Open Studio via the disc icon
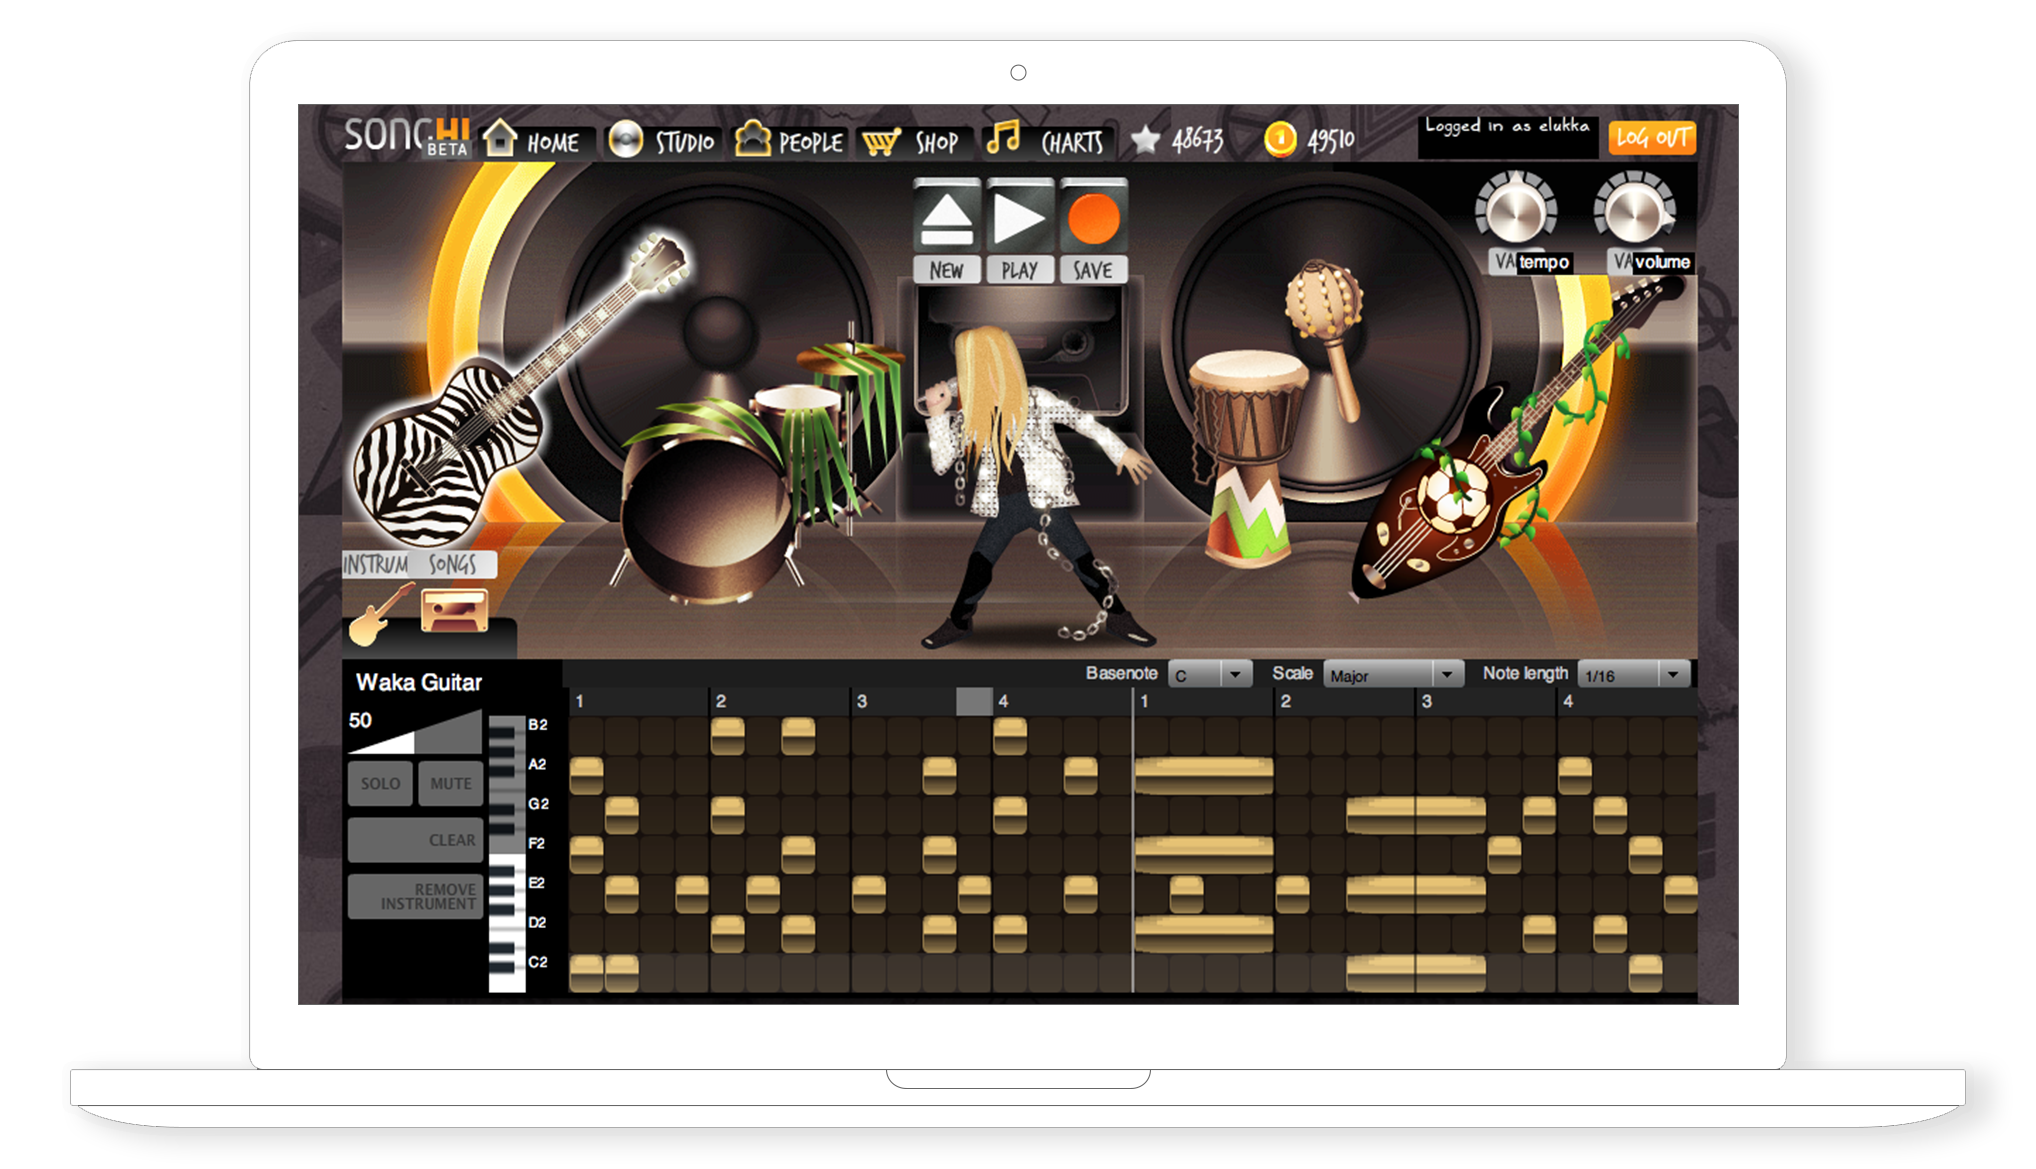The height and width of the screenshot is (1169, 2036). pyautogui.click(x=626, y=139)
